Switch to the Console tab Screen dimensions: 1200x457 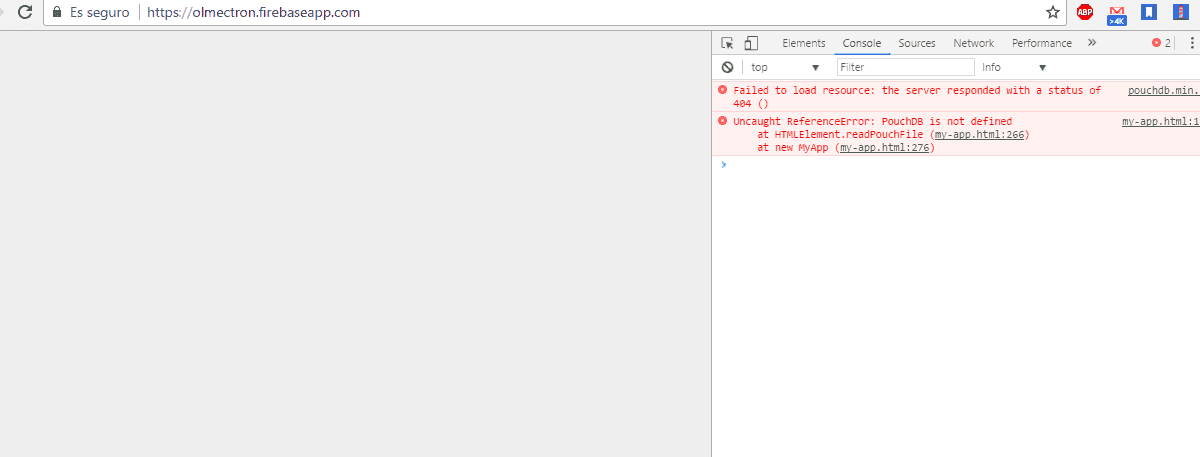862,43
